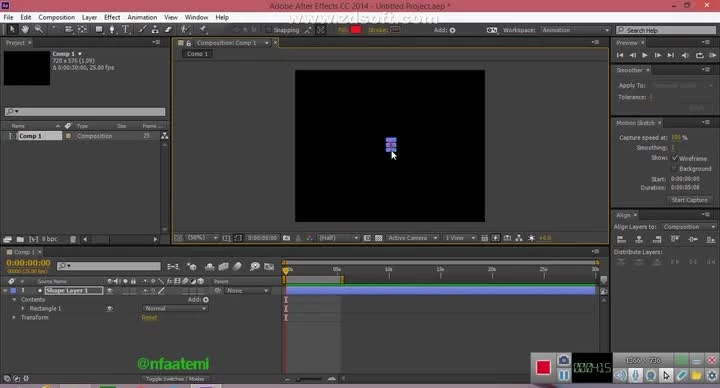Jump to first frame in Preview panel
This screenshot has height=388, width=720.
pos(620,55)
